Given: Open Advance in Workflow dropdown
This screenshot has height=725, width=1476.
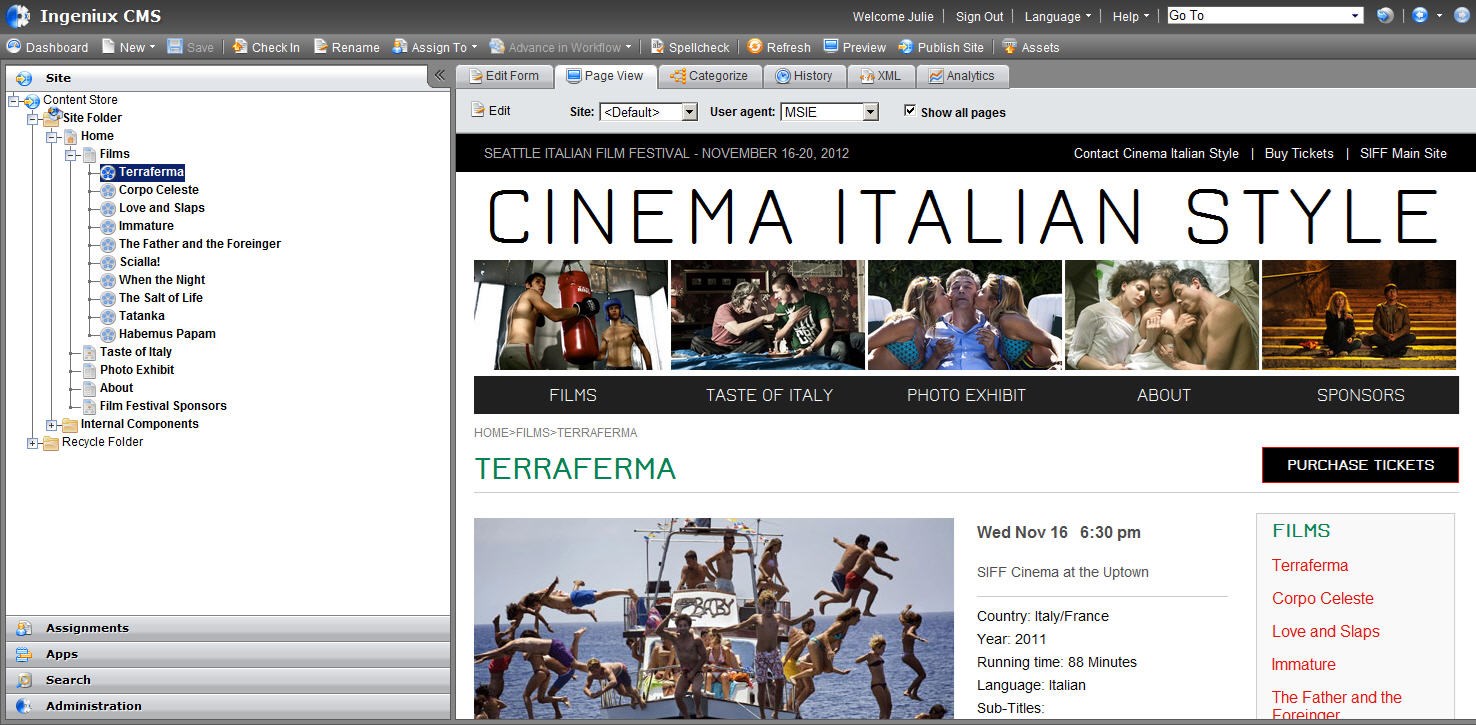Looking at the screenshot, I should click(560, 47).
